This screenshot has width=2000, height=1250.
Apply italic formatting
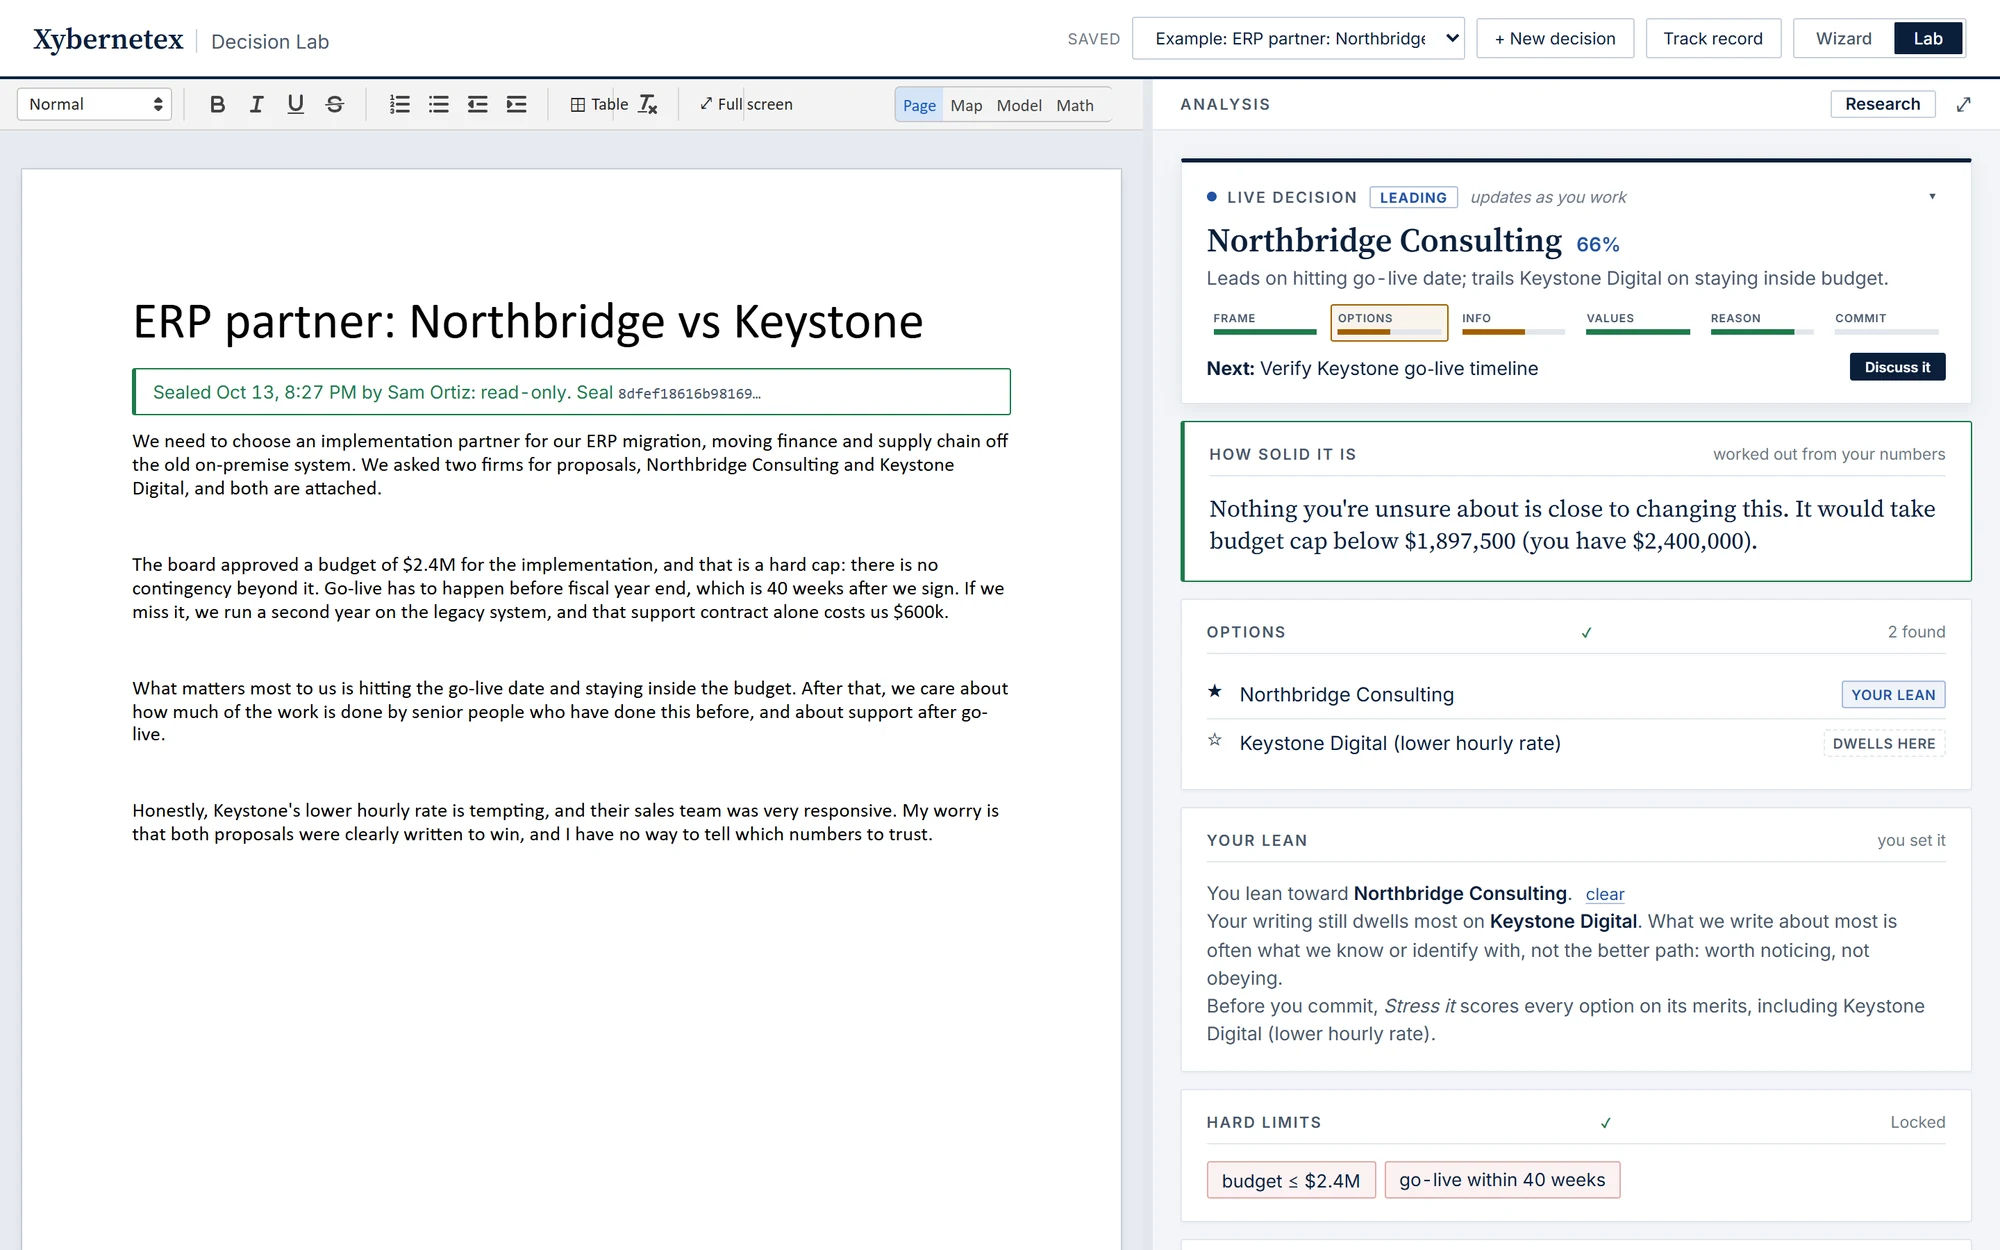click(256, 104)
